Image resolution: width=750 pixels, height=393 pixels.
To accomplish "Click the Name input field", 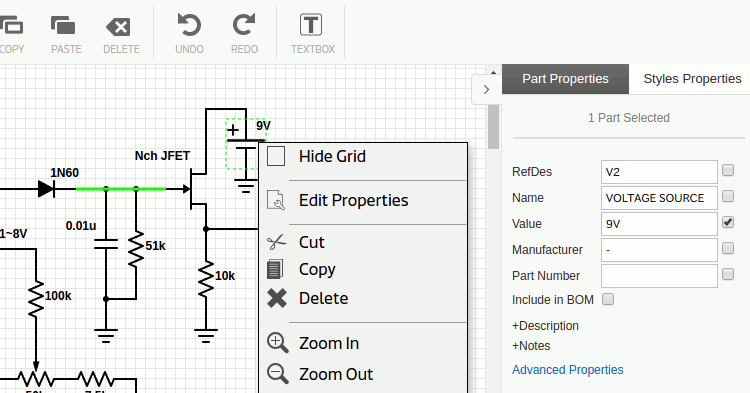I will [659, 198].
